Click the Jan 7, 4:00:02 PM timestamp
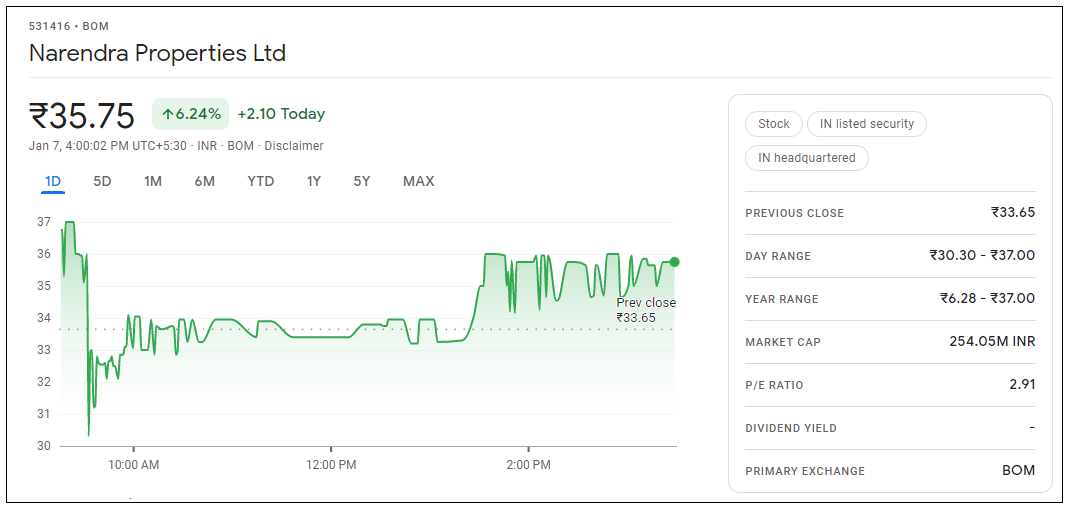The height and width of the screenshot is (510, 1066). pos(107,146)
